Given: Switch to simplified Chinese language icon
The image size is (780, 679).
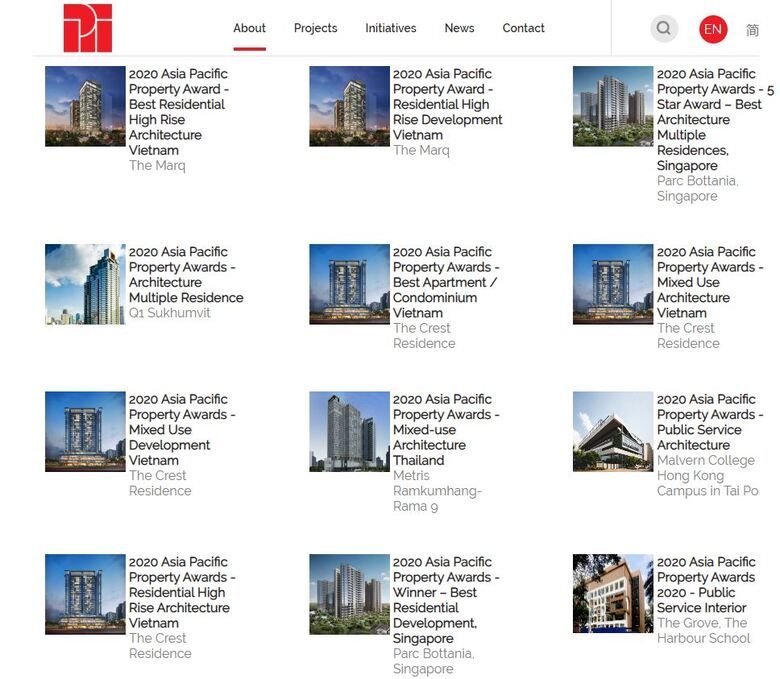Looking at the screenshot, I should coord(752,30).
